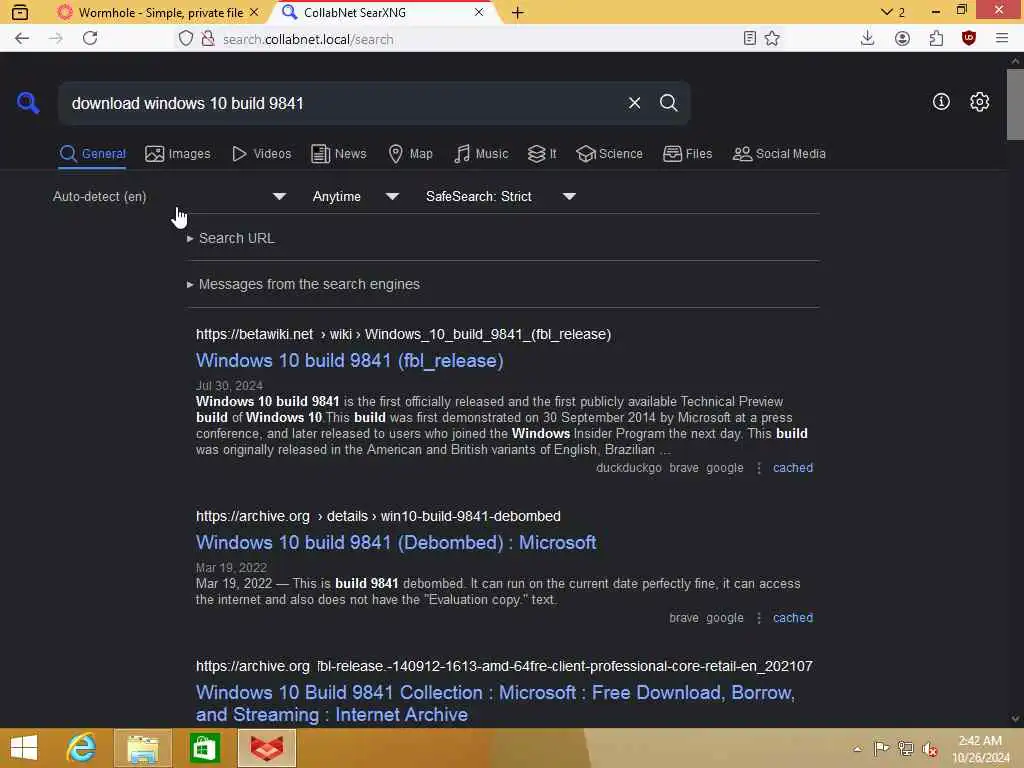Open a new browser tab with plus icon
The height and width of the screenshot is (768, 1024).
pyautogui.click(x=517, y=12)
